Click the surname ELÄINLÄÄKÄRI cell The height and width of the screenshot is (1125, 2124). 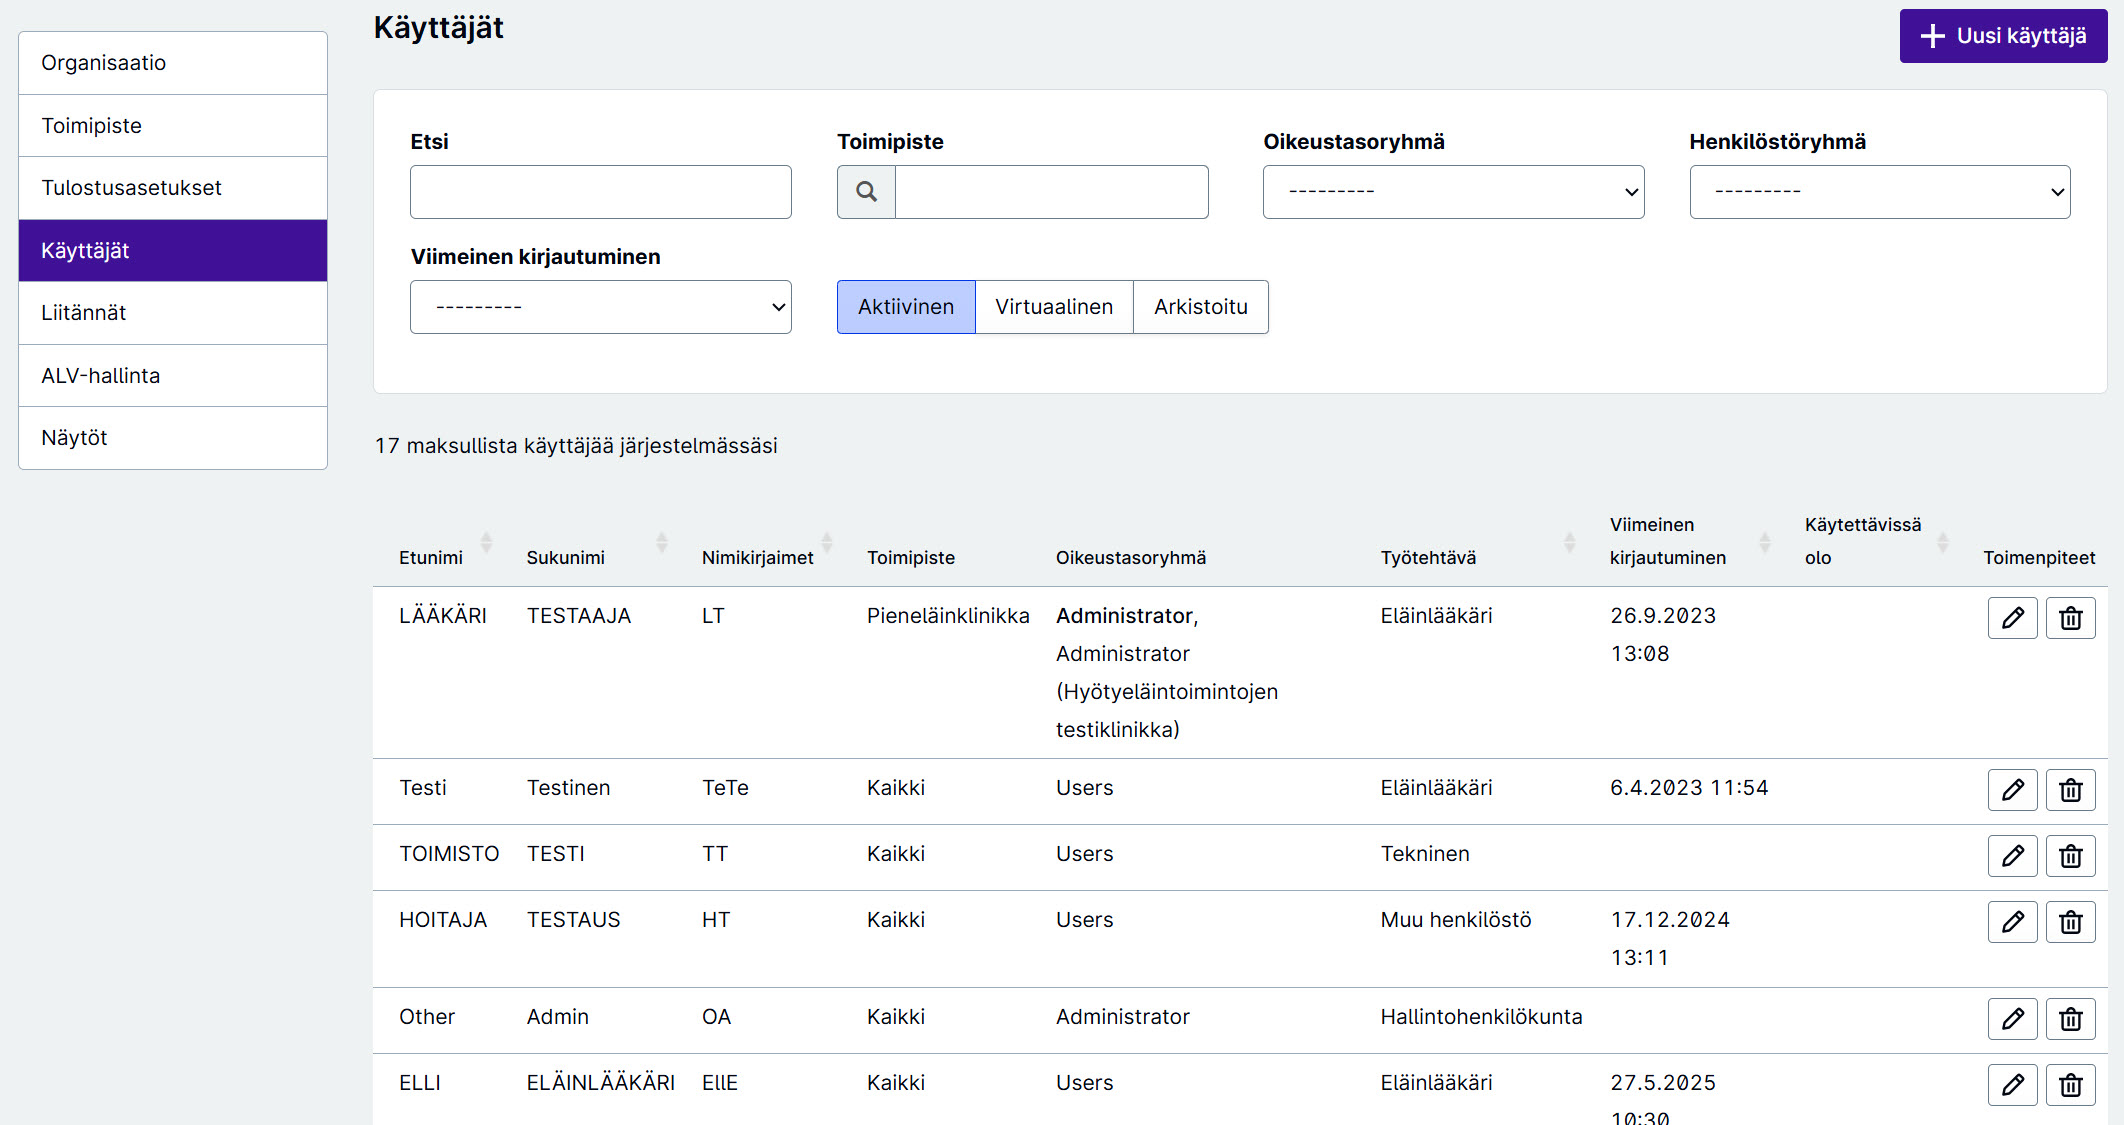pos(601,1083)
